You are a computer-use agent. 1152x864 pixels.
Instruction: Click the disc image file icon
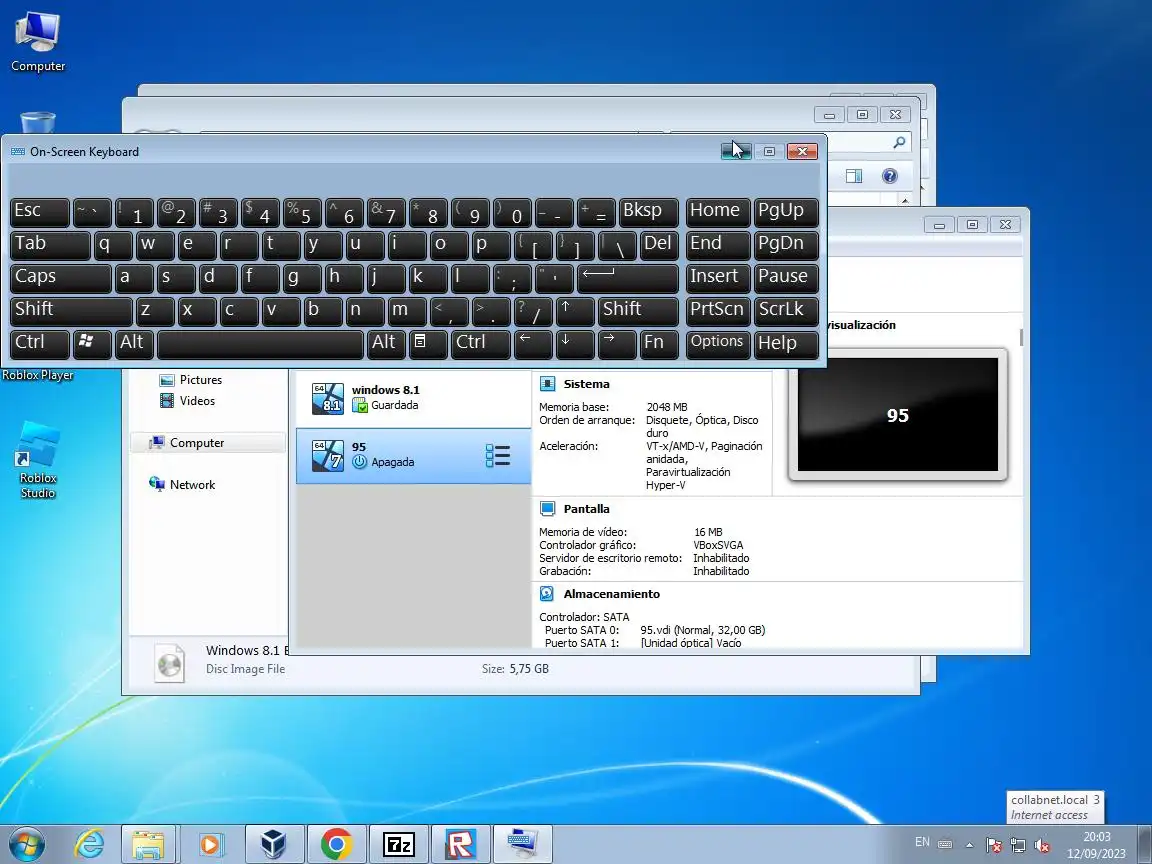point(170,661)
